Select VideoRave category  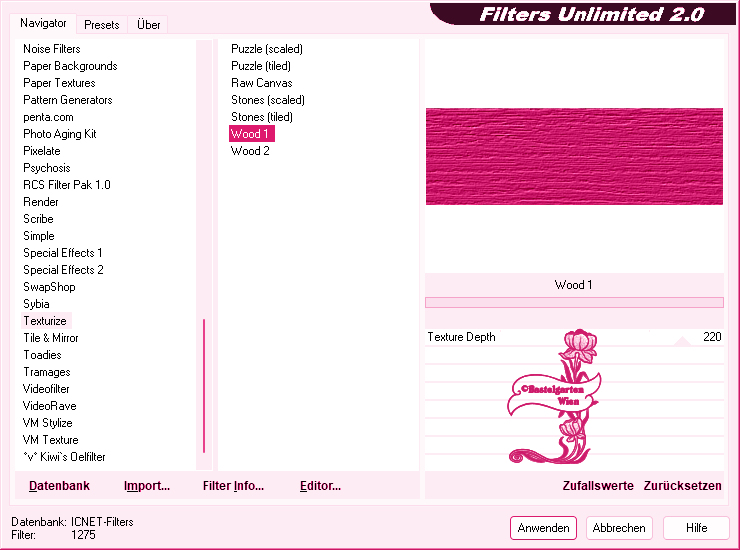[49, 406]
